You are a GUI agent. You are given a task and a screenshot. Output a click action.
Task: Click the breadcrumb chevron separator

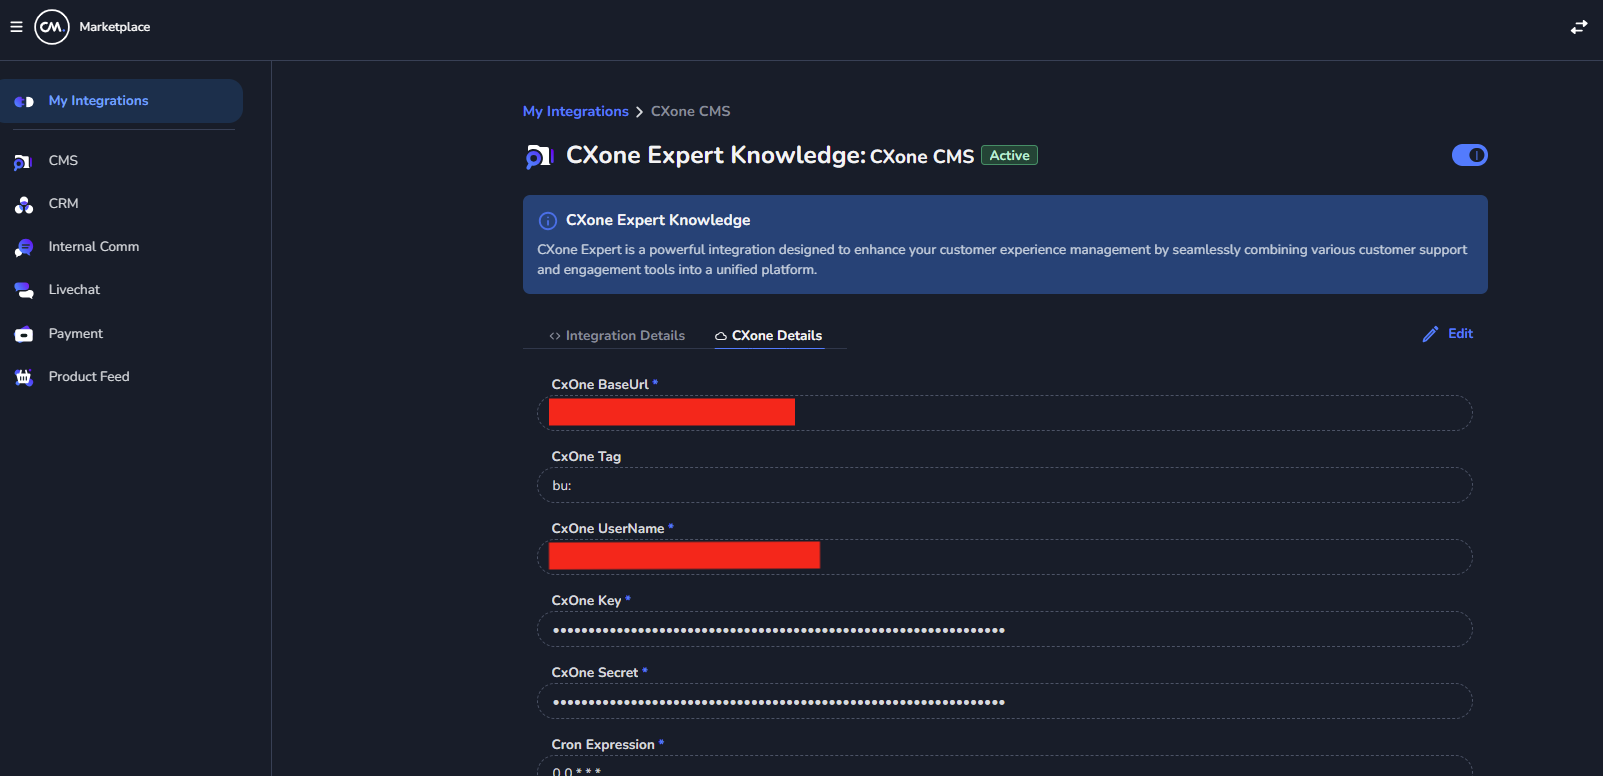tap(640, 112)
